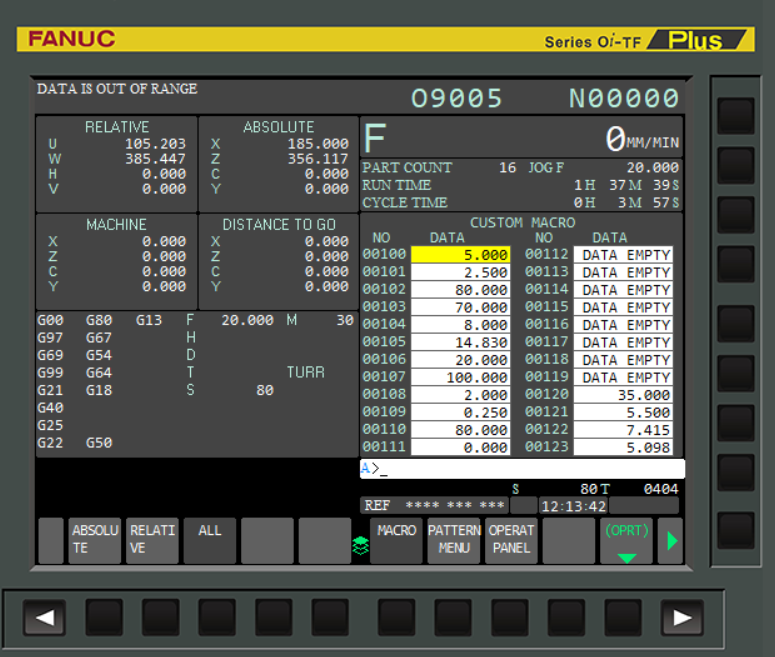Click the left arrow hardware key
Viewport: 775px width, 657px height.
44,617
